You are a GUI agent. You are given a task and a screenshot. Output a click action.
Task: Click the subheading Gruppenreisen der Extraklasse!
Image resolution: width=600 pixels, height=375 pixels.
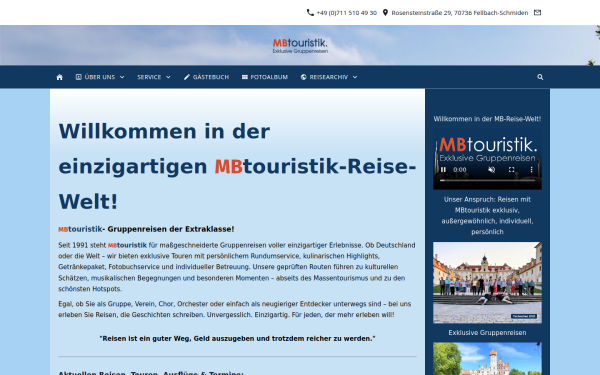click(171, 229)
